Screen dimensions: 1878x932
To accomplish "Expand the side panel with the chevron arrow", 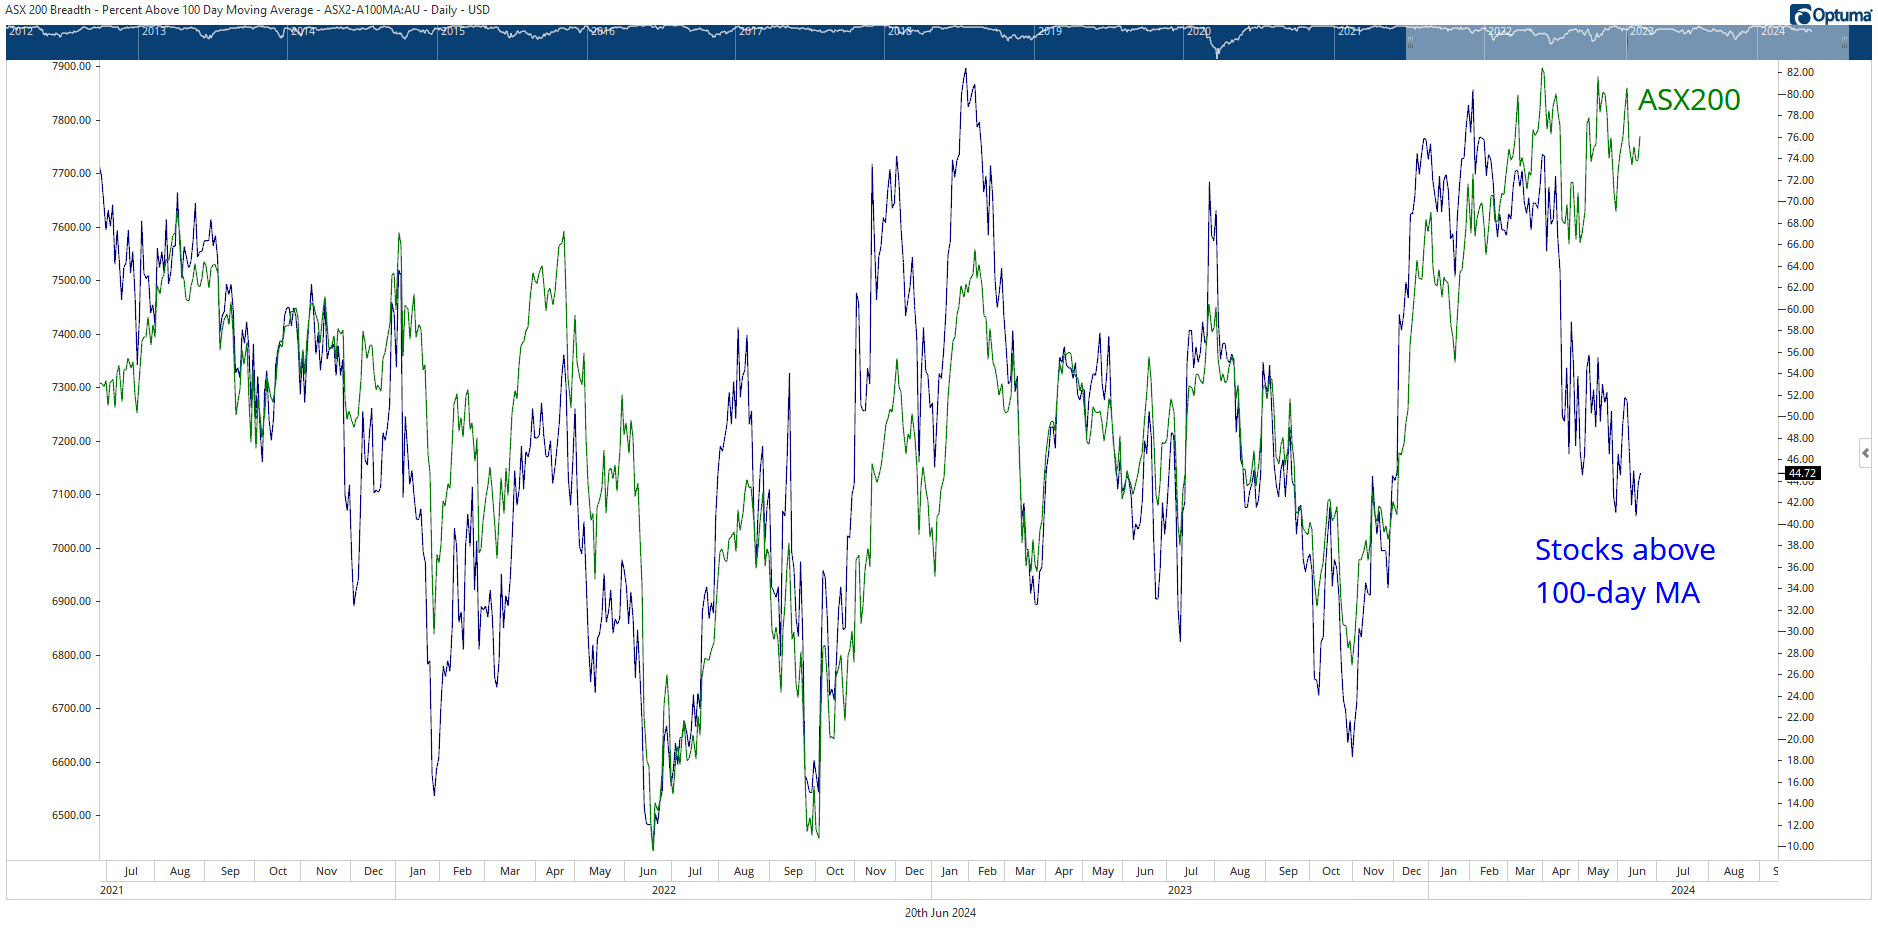I will click(x=1865, y=453).
